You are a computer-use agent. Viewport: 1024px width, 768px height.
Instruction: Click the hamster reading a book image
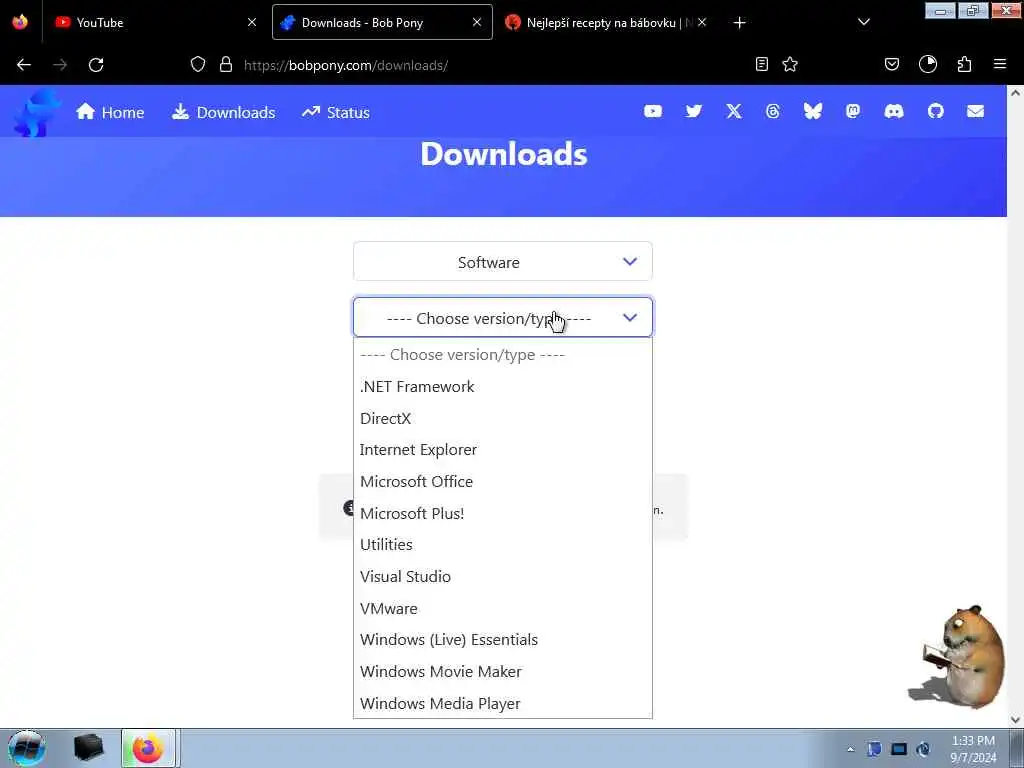pyautogui.click(x=958, y=656)
